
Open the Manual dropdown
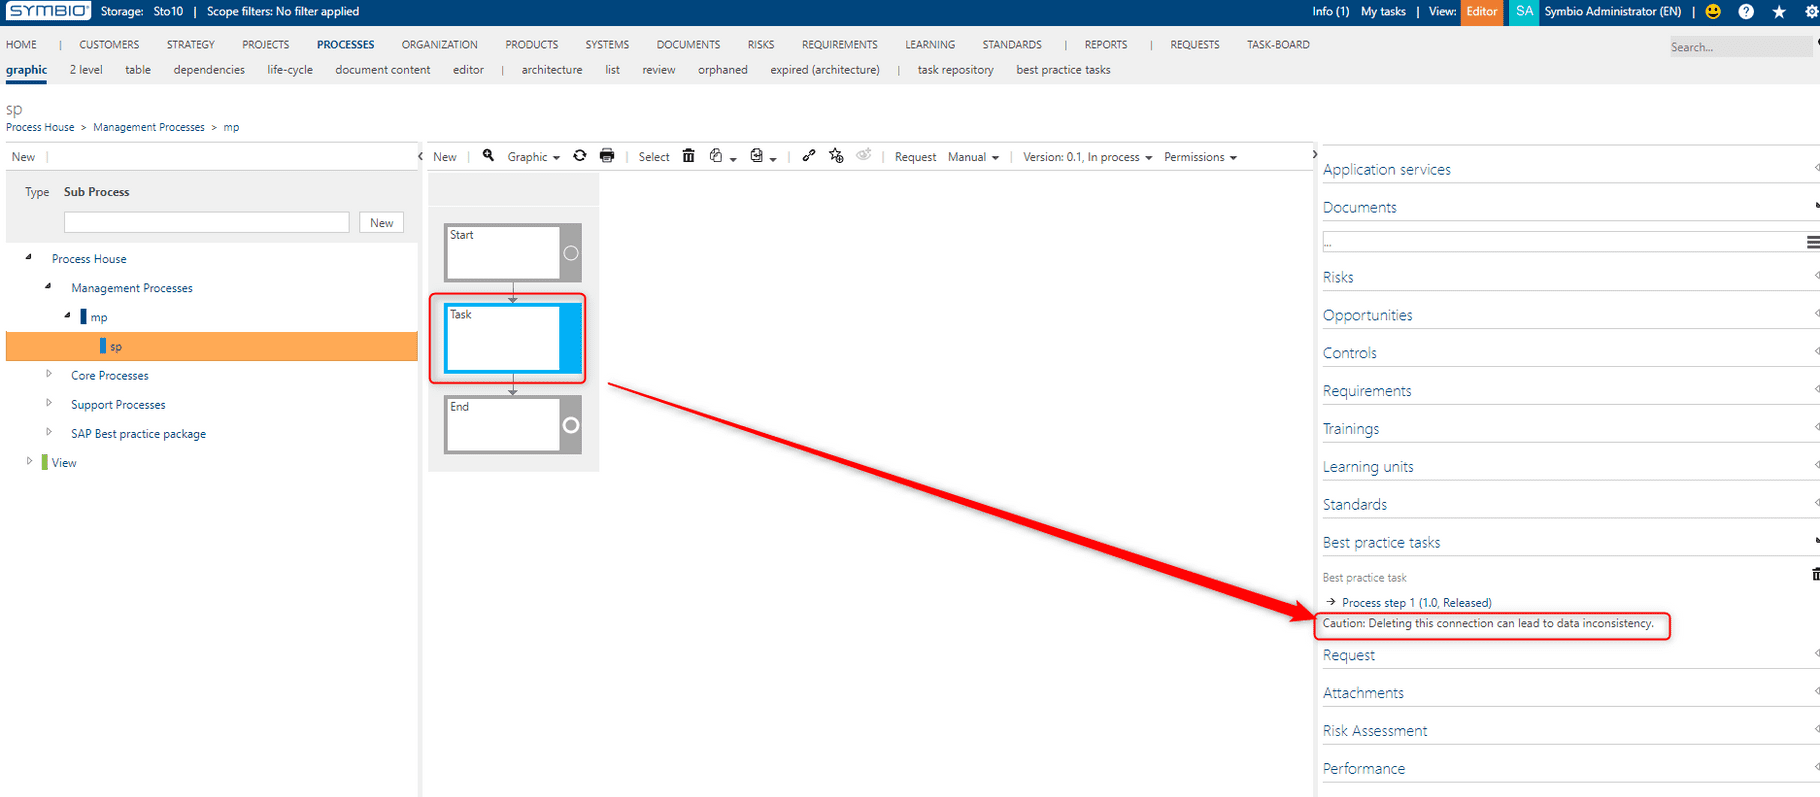coord(973,157)
